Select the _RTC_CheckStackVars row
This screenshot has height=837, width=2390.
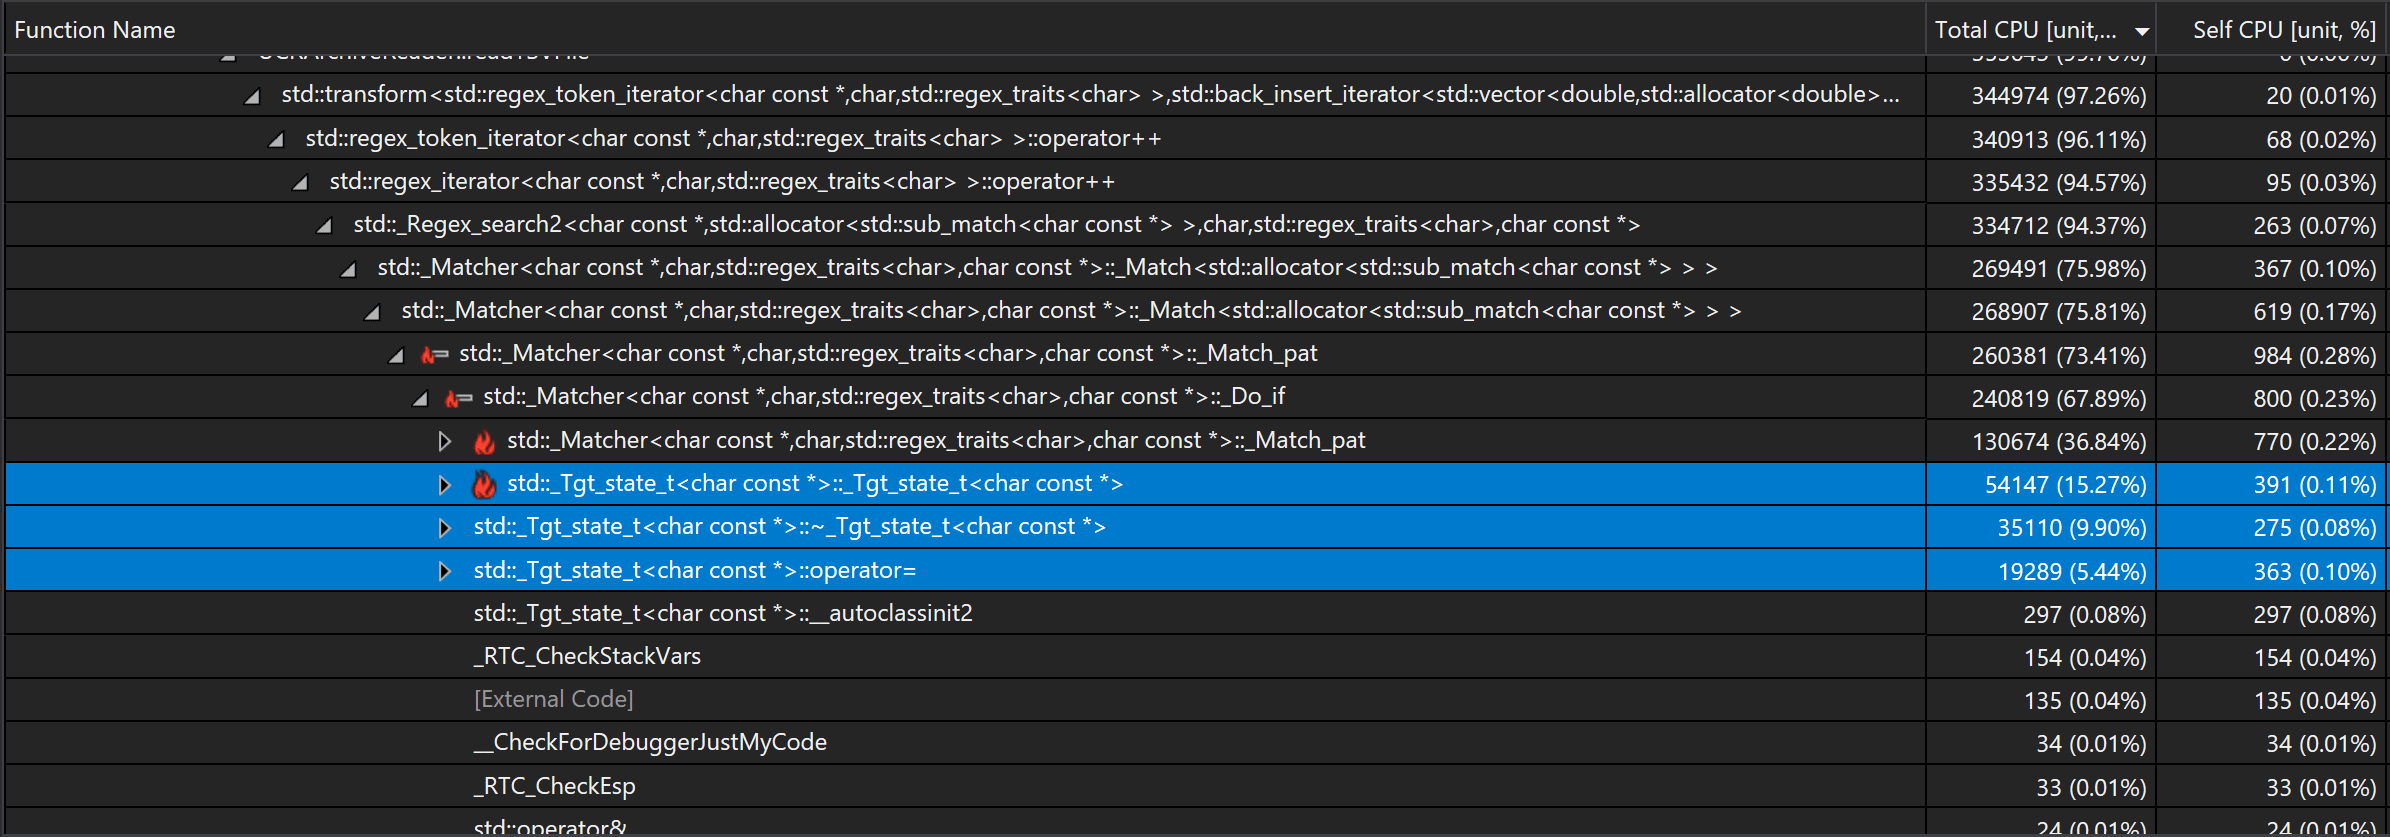point(587,657)
